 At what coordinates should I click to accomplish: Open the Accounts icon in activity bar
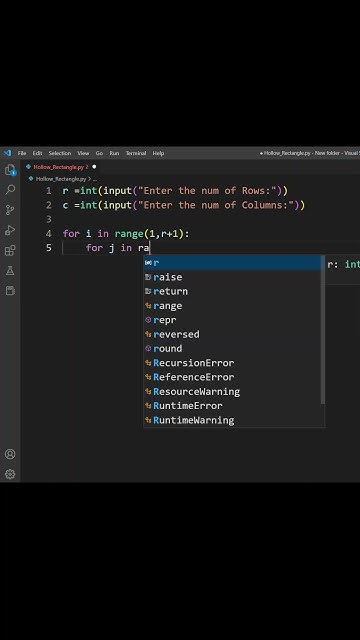(x=10, y=454)
